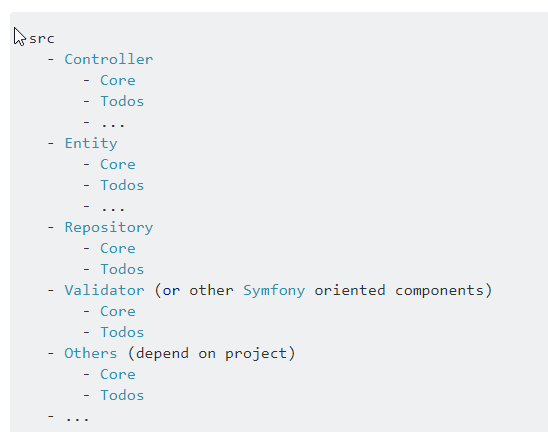Image resolution: width=548 pixels, height=432 pixels.
Task: Click the ellipsis under Entity
Action: [x=113, y=208]
